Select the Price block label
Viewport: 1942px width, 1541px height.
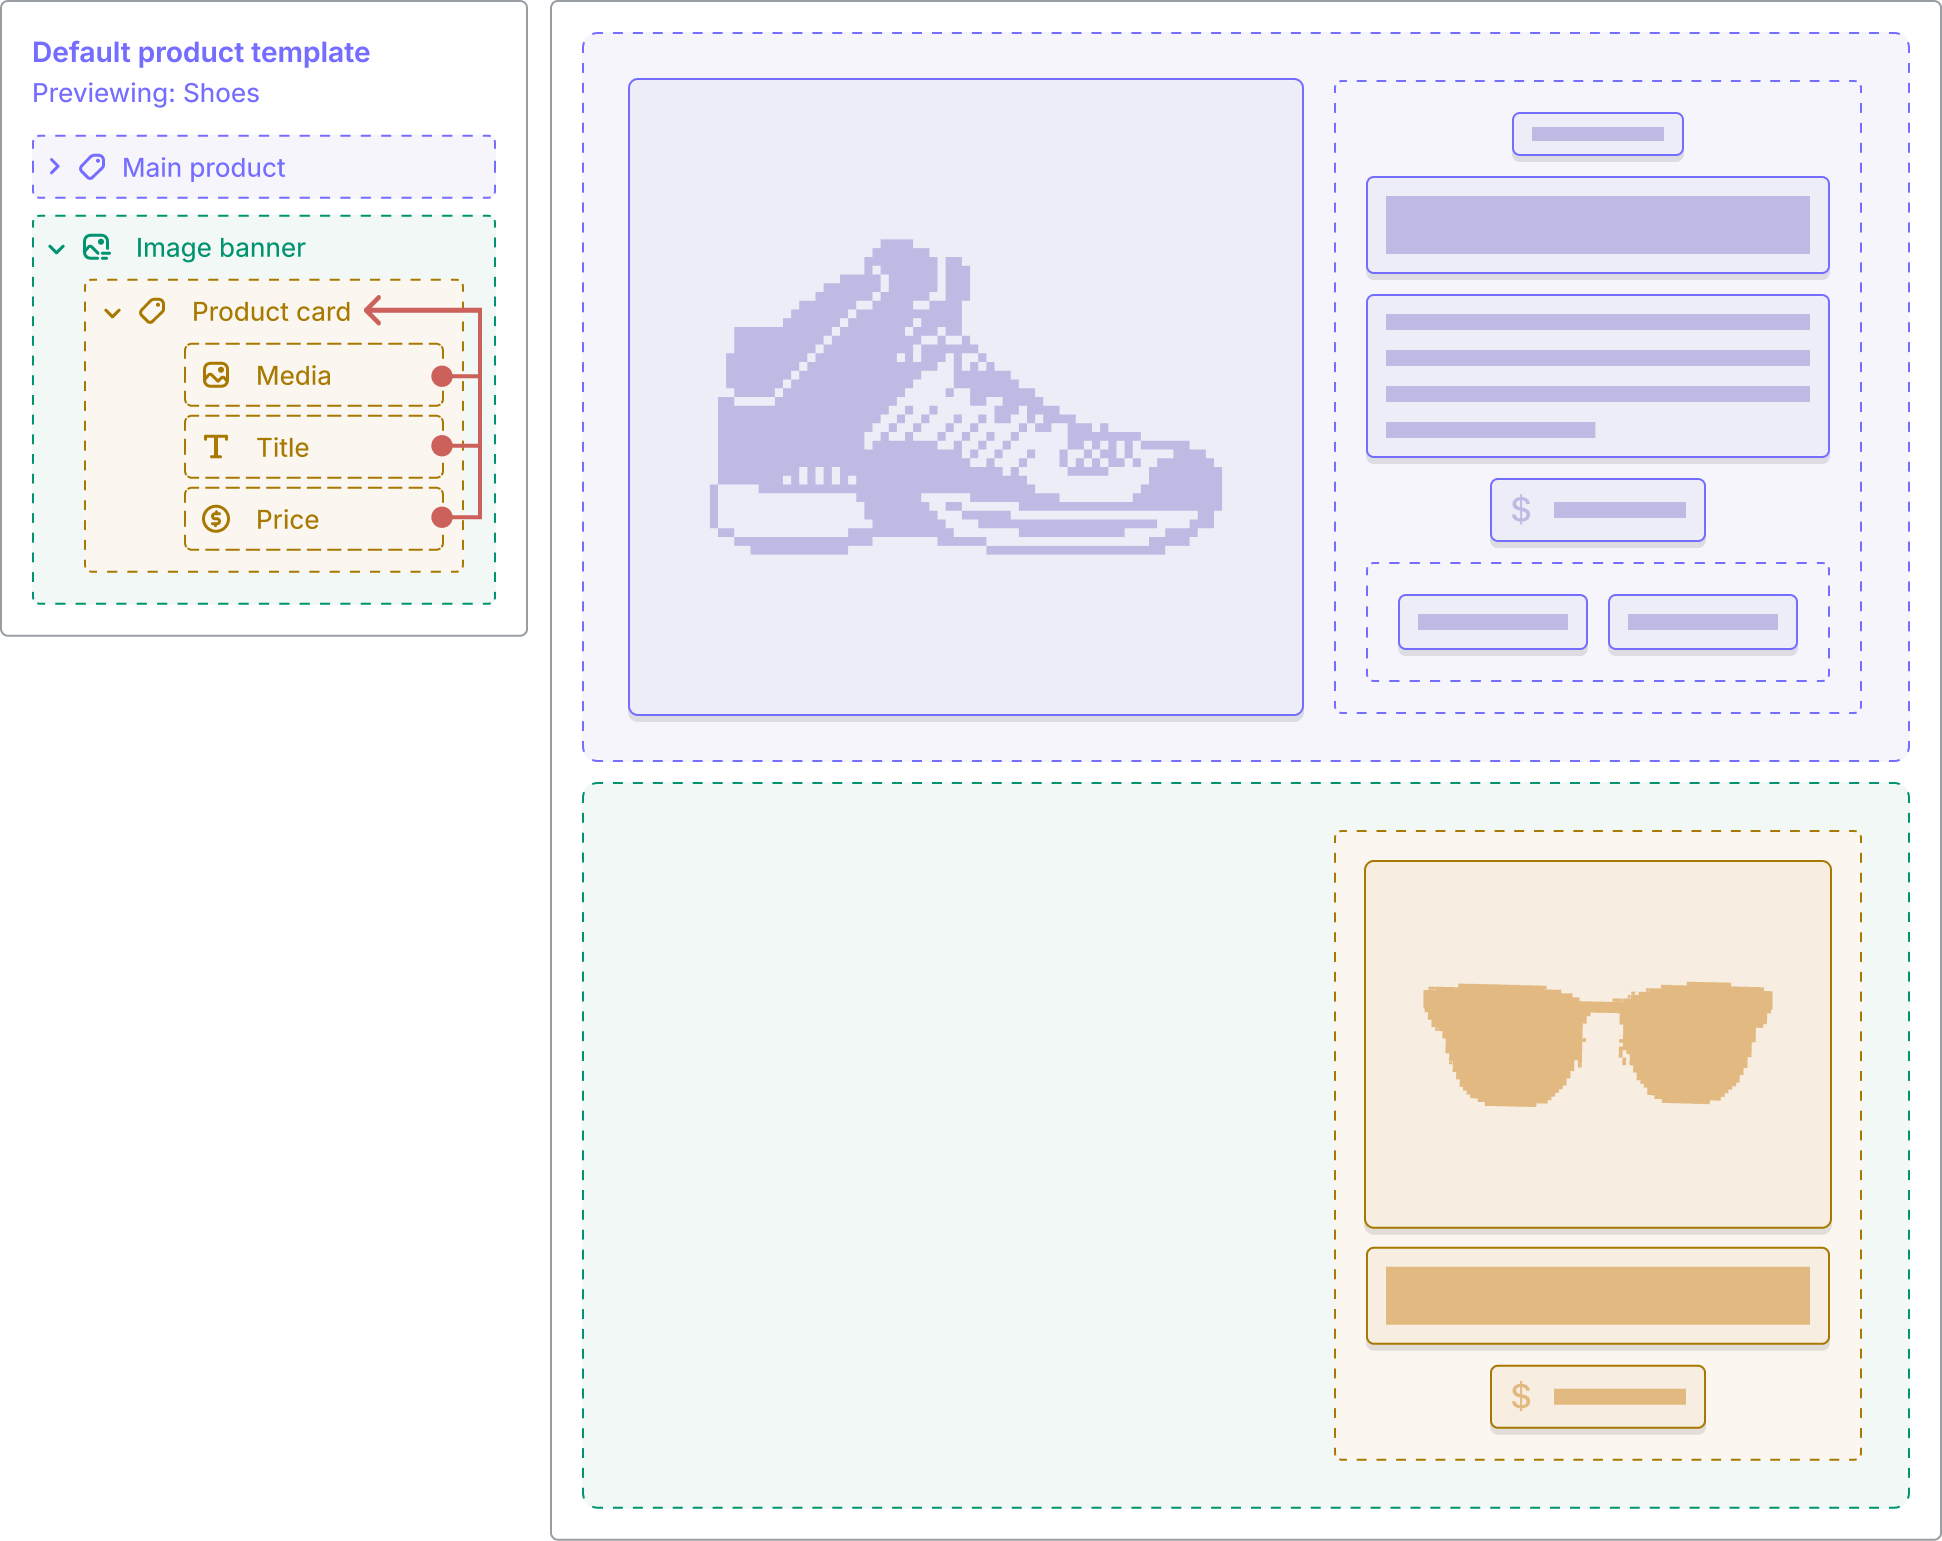(287, 519)
